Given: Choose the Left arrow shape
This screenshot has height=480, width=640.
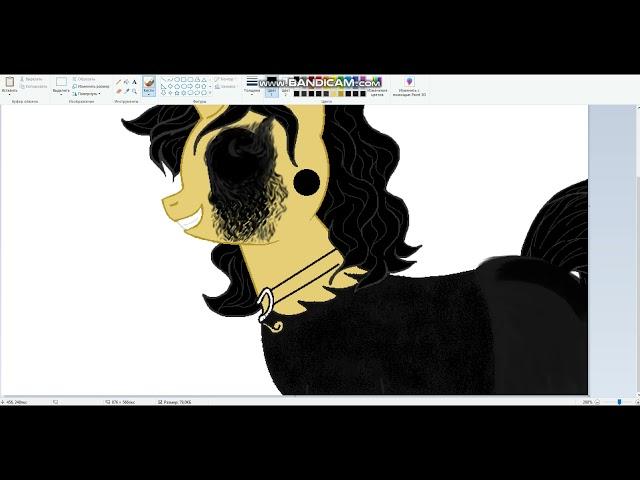Looking at the screenshot, I should (197, 87).
